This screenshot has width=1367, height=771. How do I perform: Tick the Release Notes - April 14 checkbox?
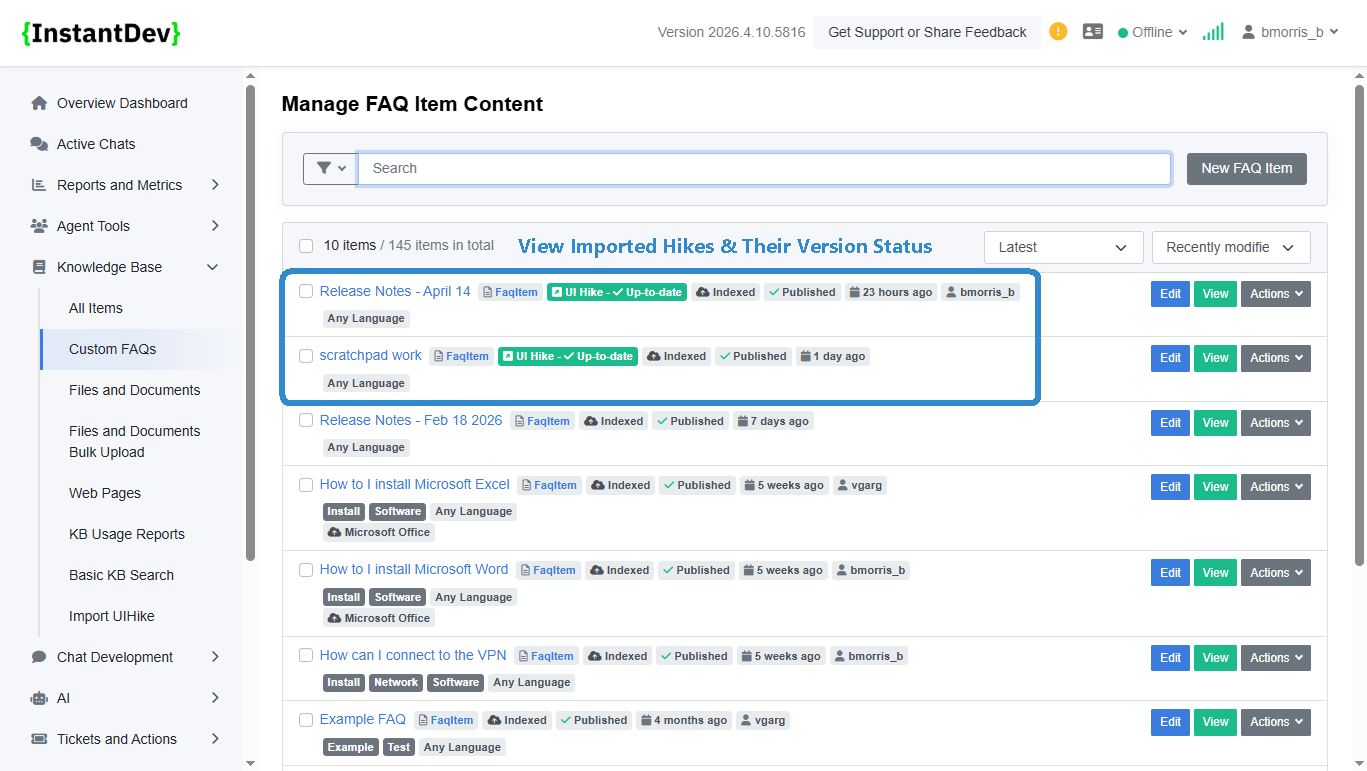pyautogui.click(x=306, y=291)
